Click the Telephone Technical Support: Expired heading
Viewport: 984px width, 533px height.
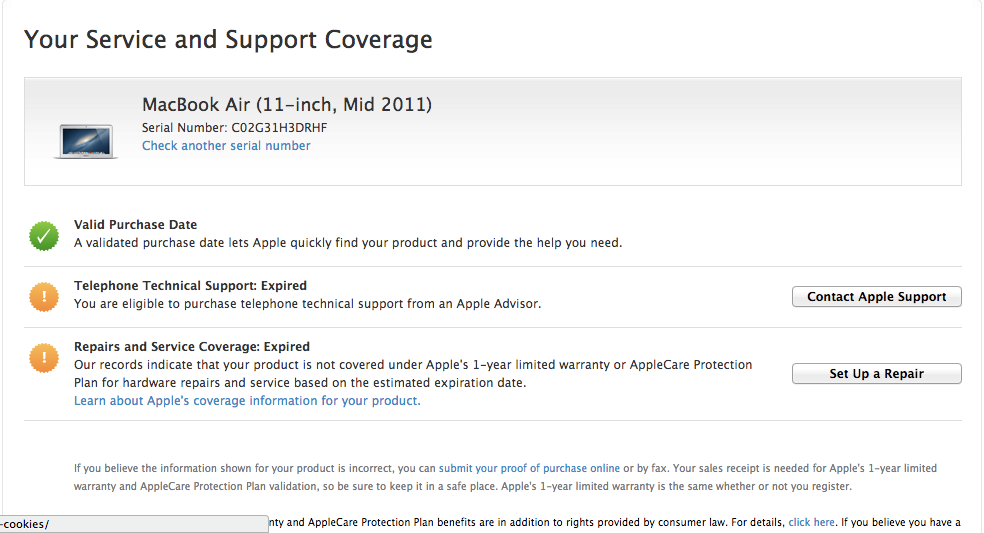coord(190,286)
